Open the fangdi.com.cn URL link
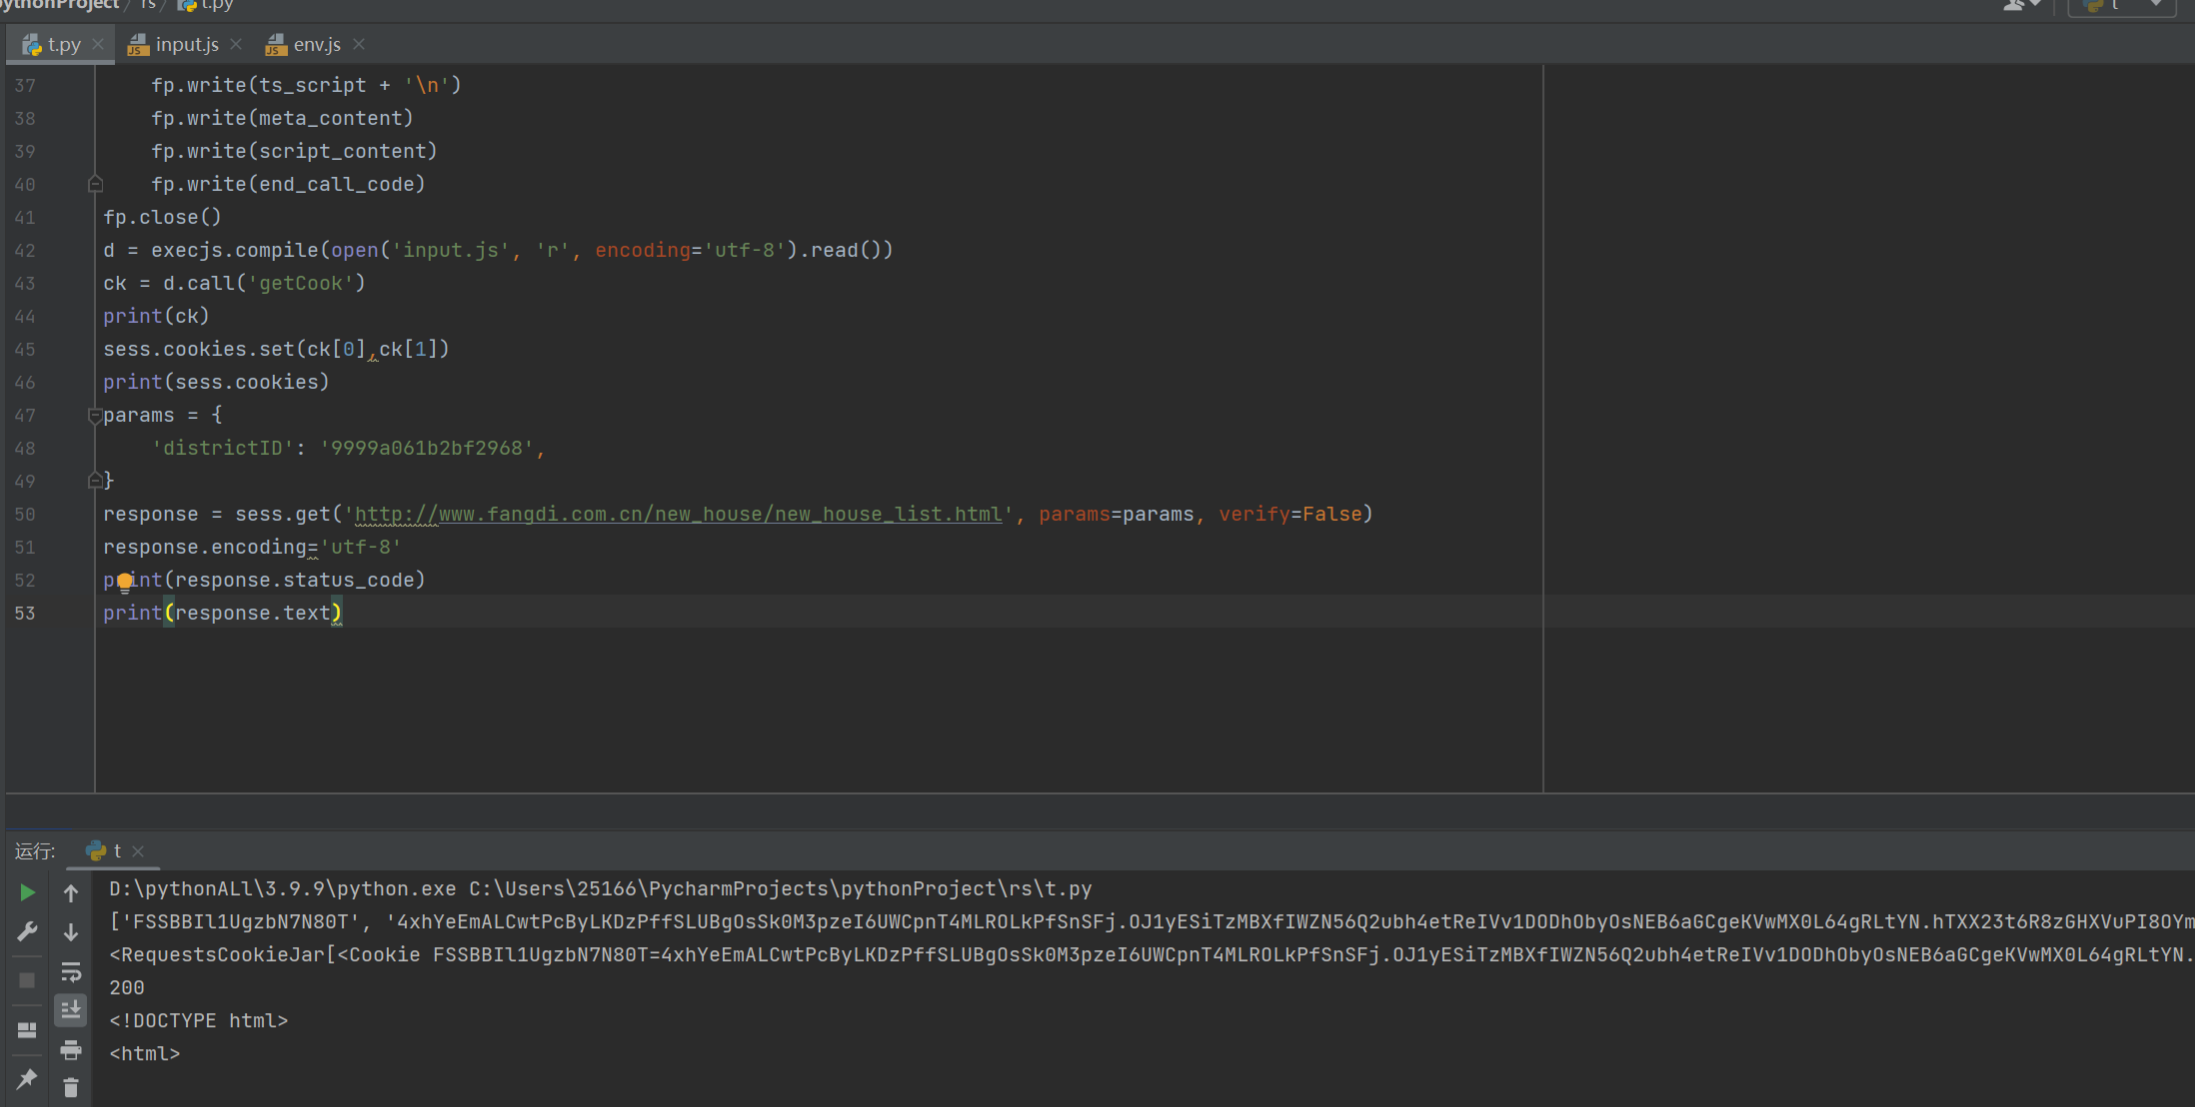The height and width of the screenshot is (1107, 2195). (x=678, y=514)
